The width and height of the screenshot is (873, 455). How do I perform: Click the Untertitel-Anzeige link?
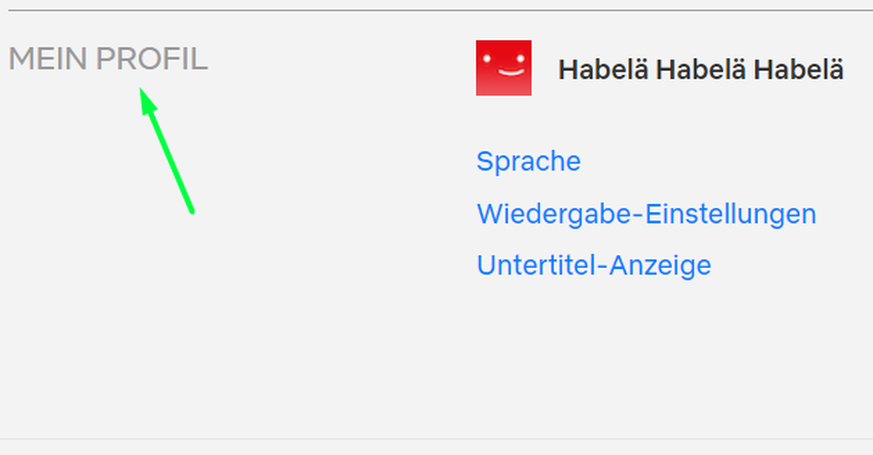(594, 266)
